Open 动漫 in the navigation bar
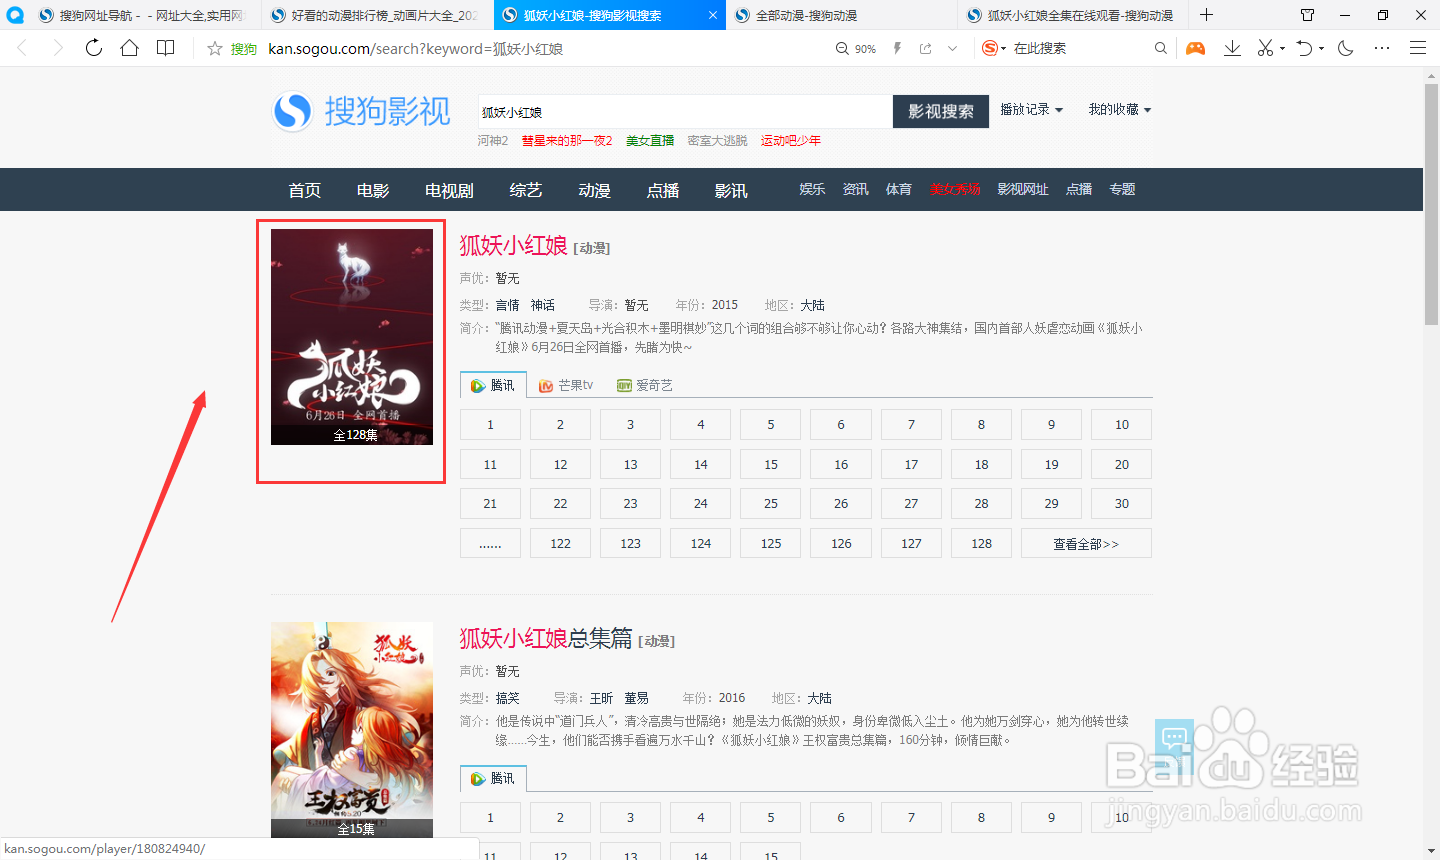Image resolution: width=1440 pixels, height=860 pixels. (x=594, y=190)
